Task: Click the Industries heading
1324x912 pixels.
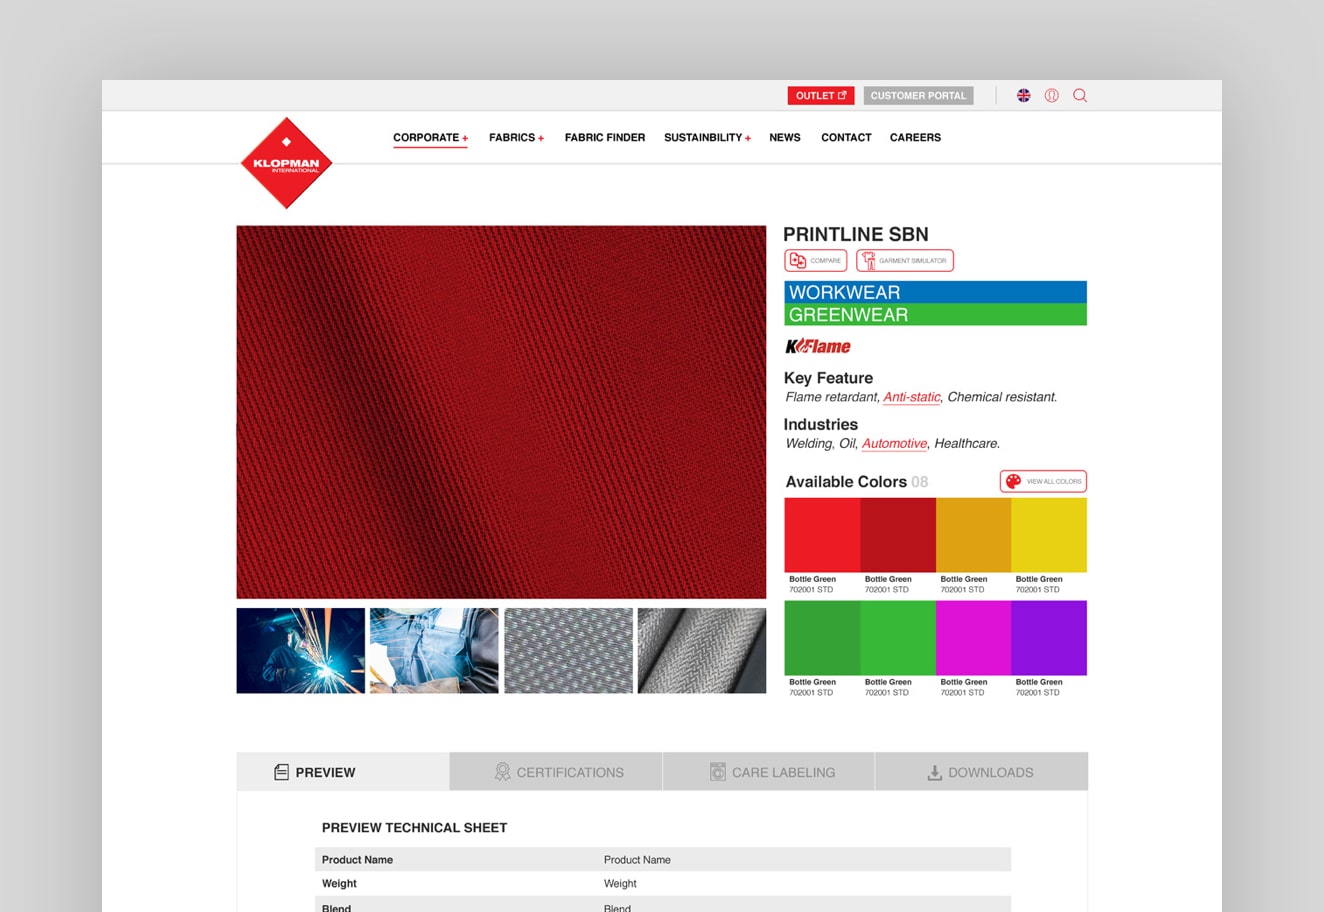Action: [821, 425]
